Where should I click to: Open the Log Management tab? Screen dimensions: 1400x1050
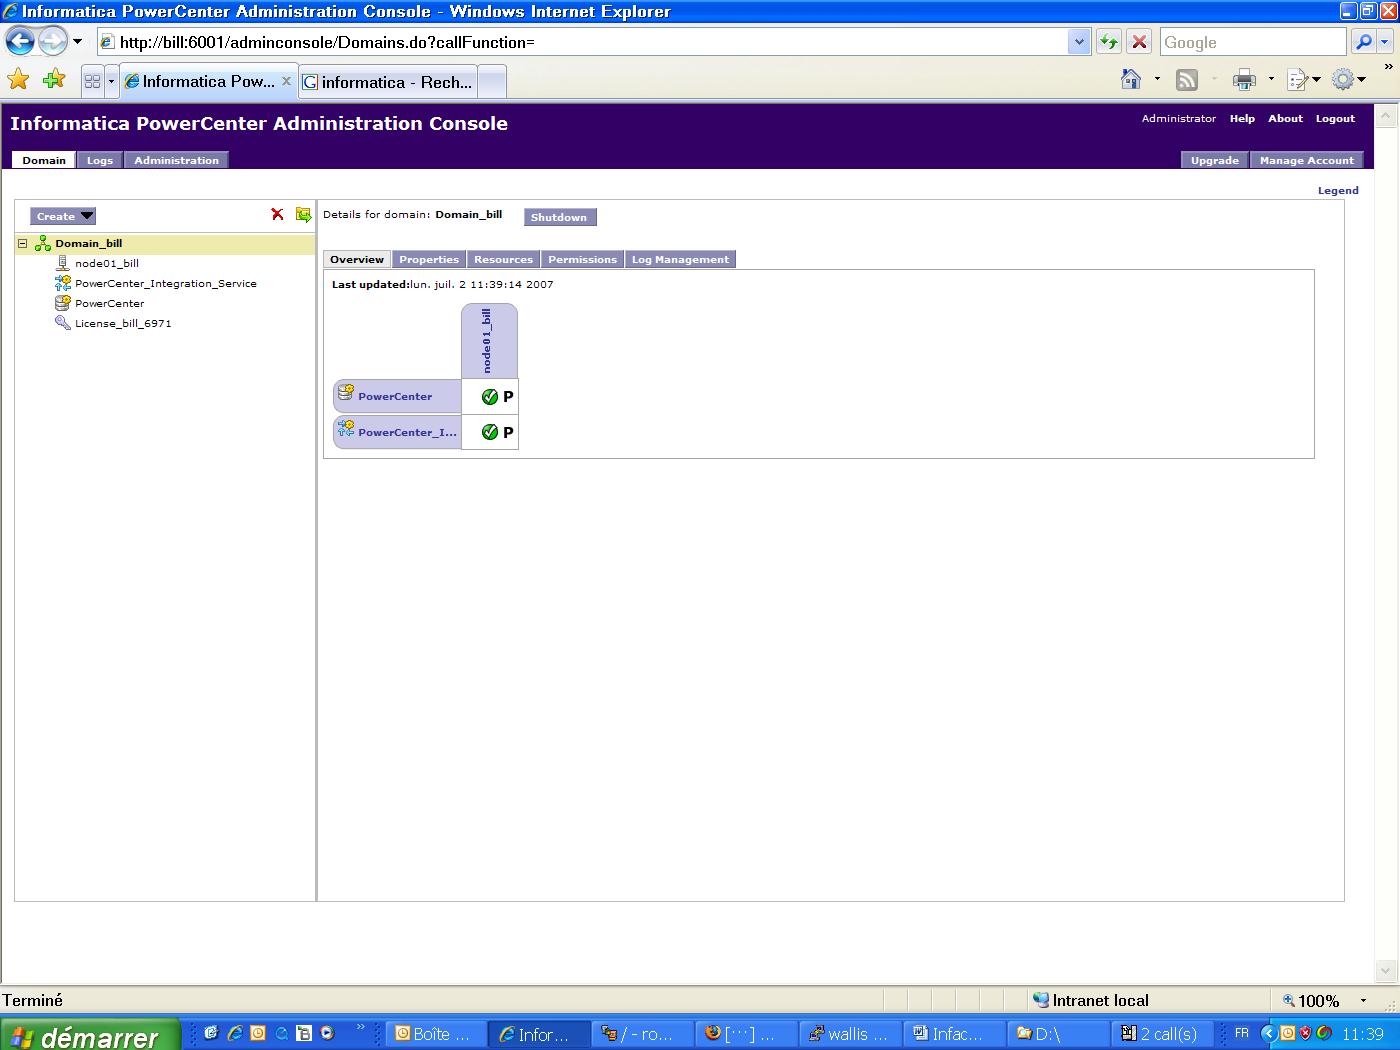click(680, 259)
